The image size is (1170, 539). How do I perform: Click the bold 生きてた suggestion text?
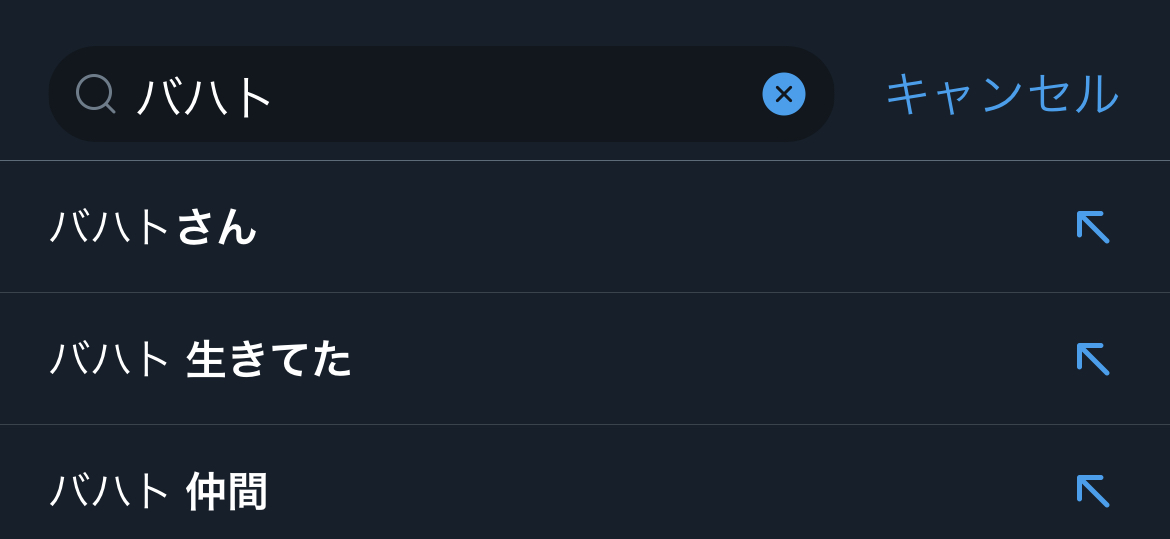click(268, 359)
